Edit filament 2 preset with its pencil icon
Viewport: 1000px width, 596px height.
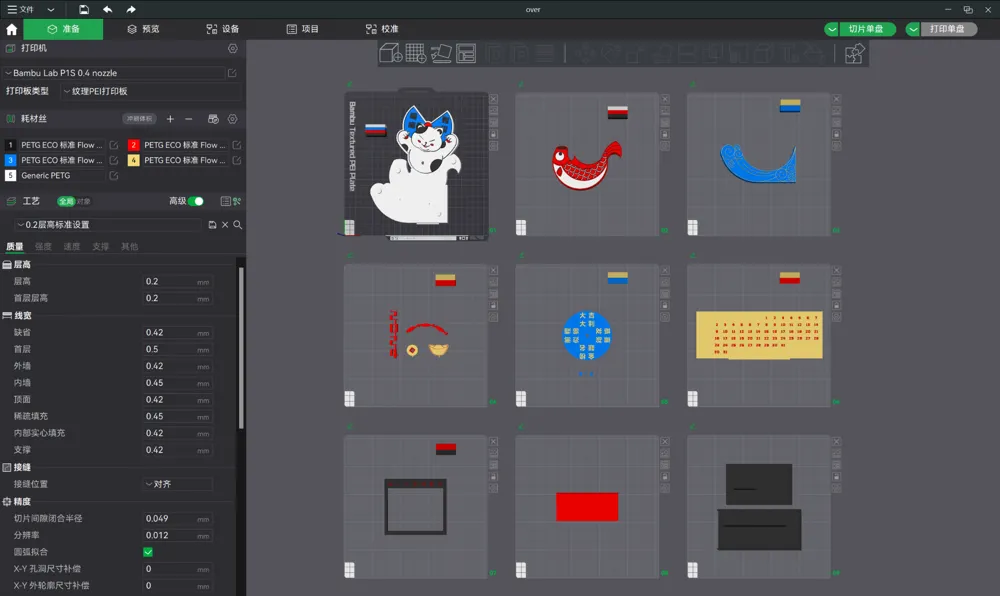[x=237, y=145]
